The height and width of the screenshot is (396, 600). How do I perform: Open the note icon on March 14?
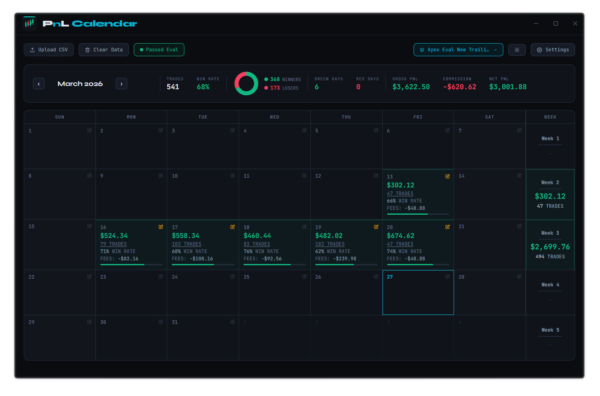point(519,176)
